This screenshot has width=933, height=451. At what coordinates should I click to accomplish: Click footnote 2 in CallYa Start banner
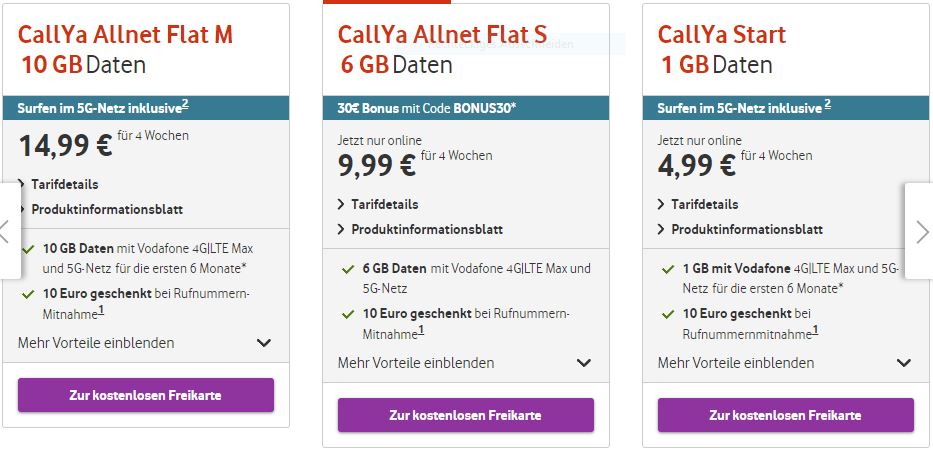point(827,104)
